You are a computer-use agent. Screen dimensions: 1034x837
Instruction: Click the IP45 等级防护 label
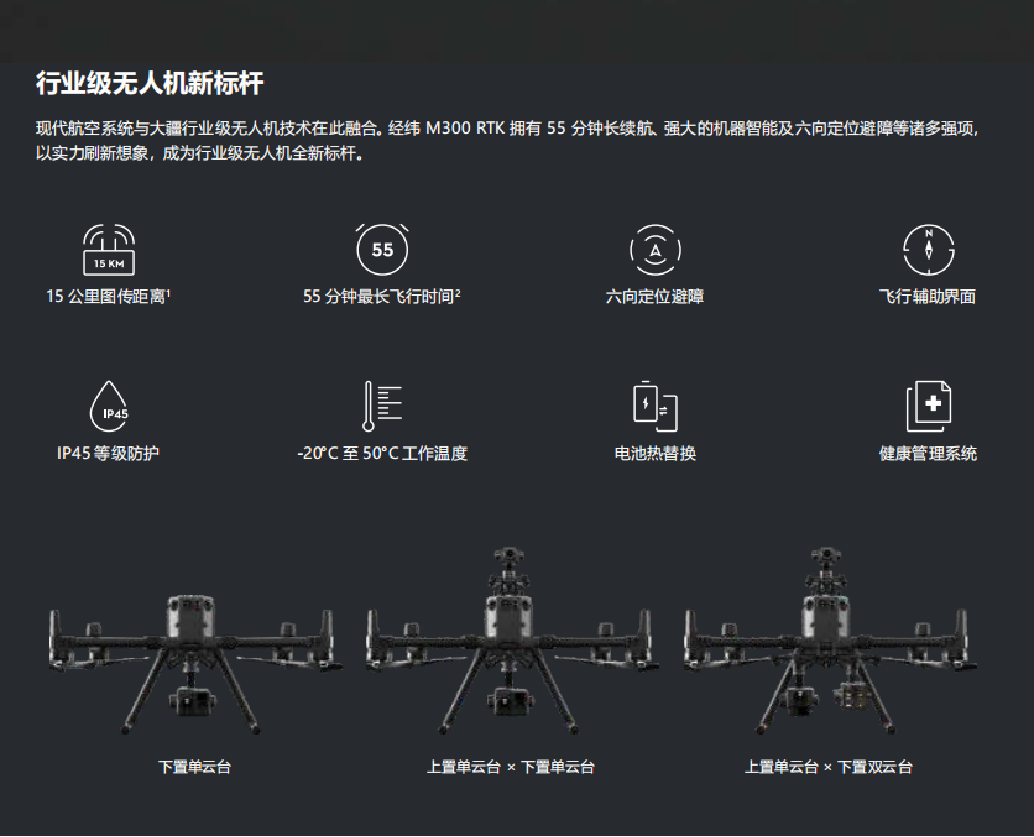[108, 453]
